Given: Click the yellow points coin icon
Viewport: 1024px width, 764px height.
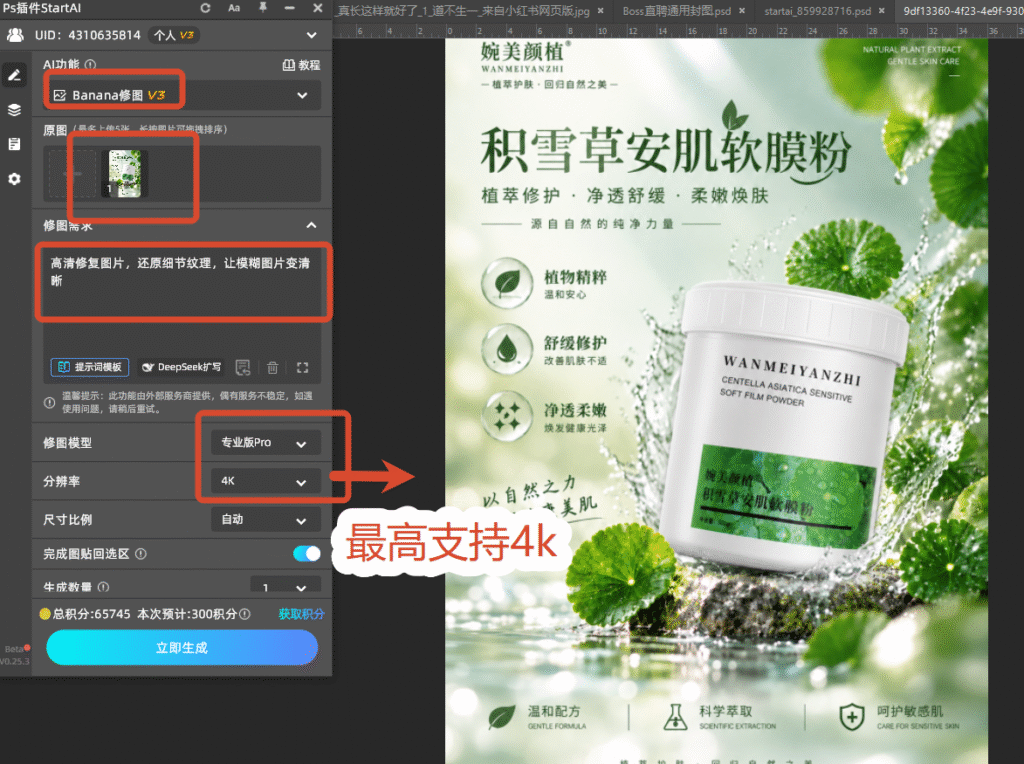Looking at the screenshot, I should pyautogui.click(x=44, y=614).
